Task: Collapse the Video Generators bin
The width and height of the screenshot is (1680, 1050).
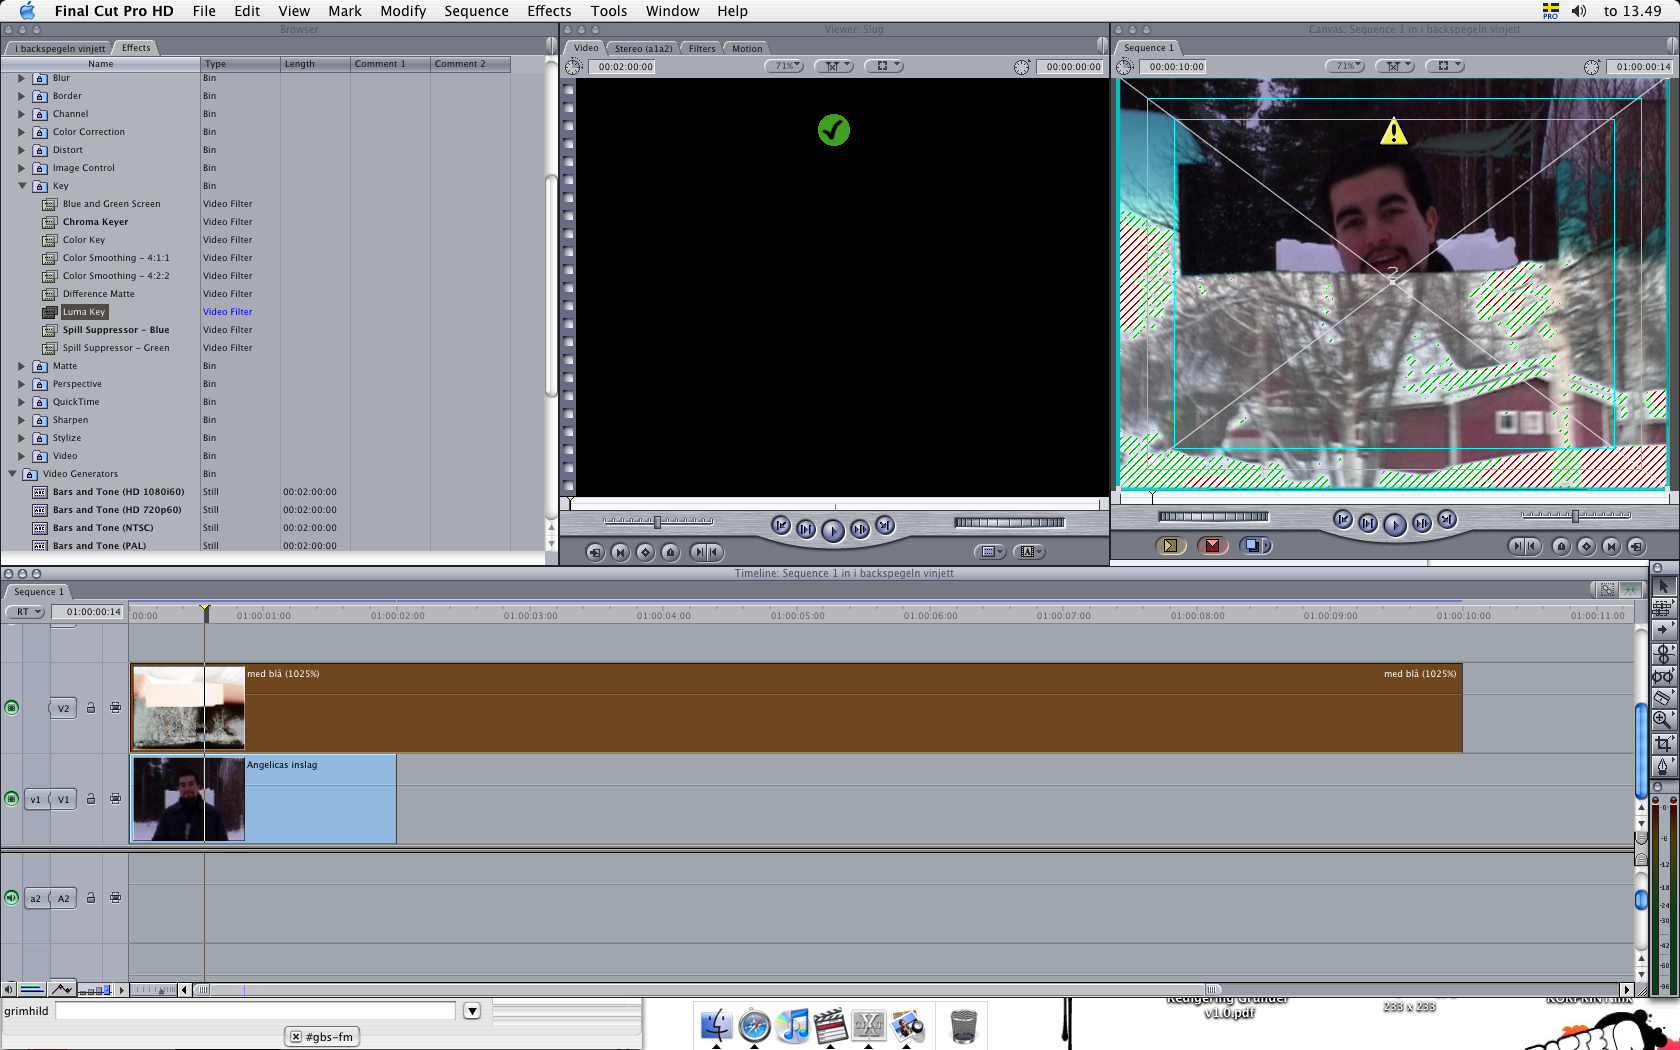Action: click(x=12, y=474)
